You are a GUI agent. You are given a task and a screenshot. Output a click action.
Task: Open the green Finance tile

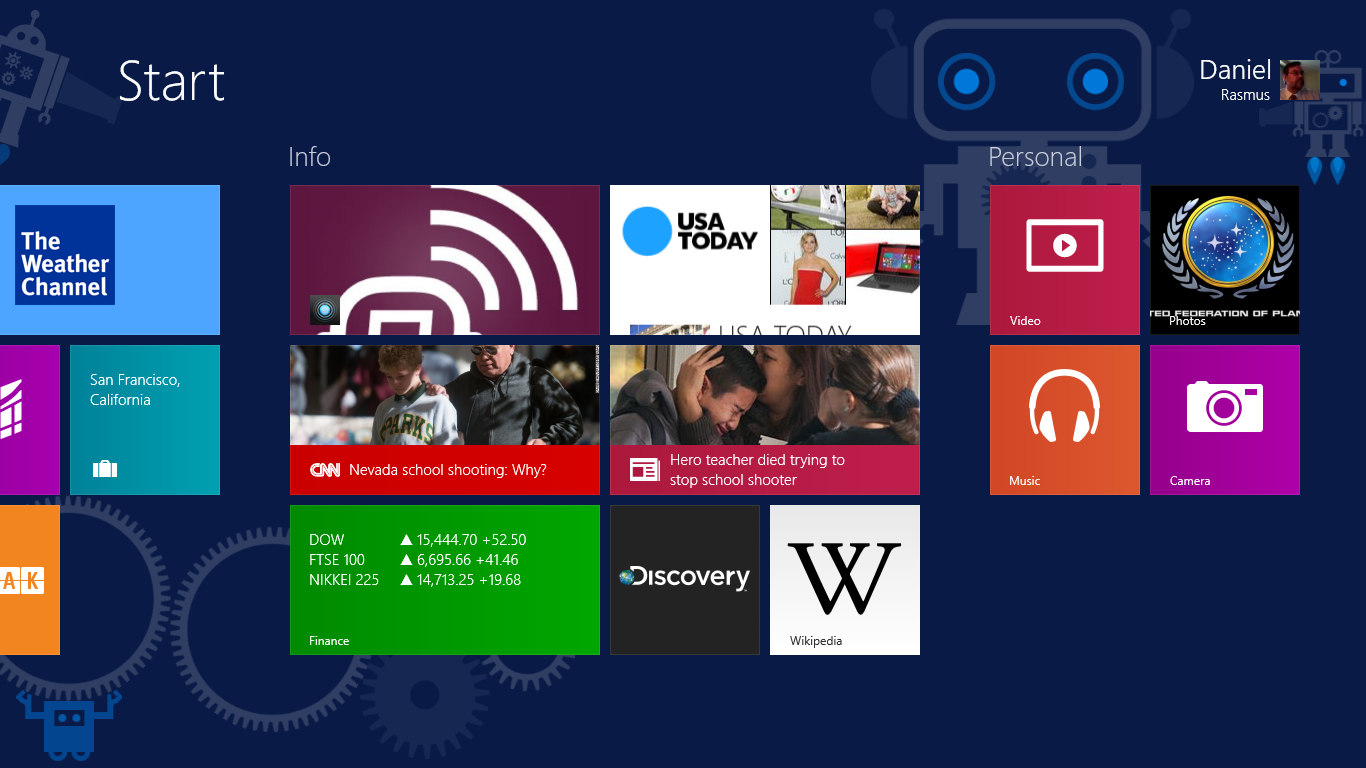pyautogui.click(x=445, y=580)
